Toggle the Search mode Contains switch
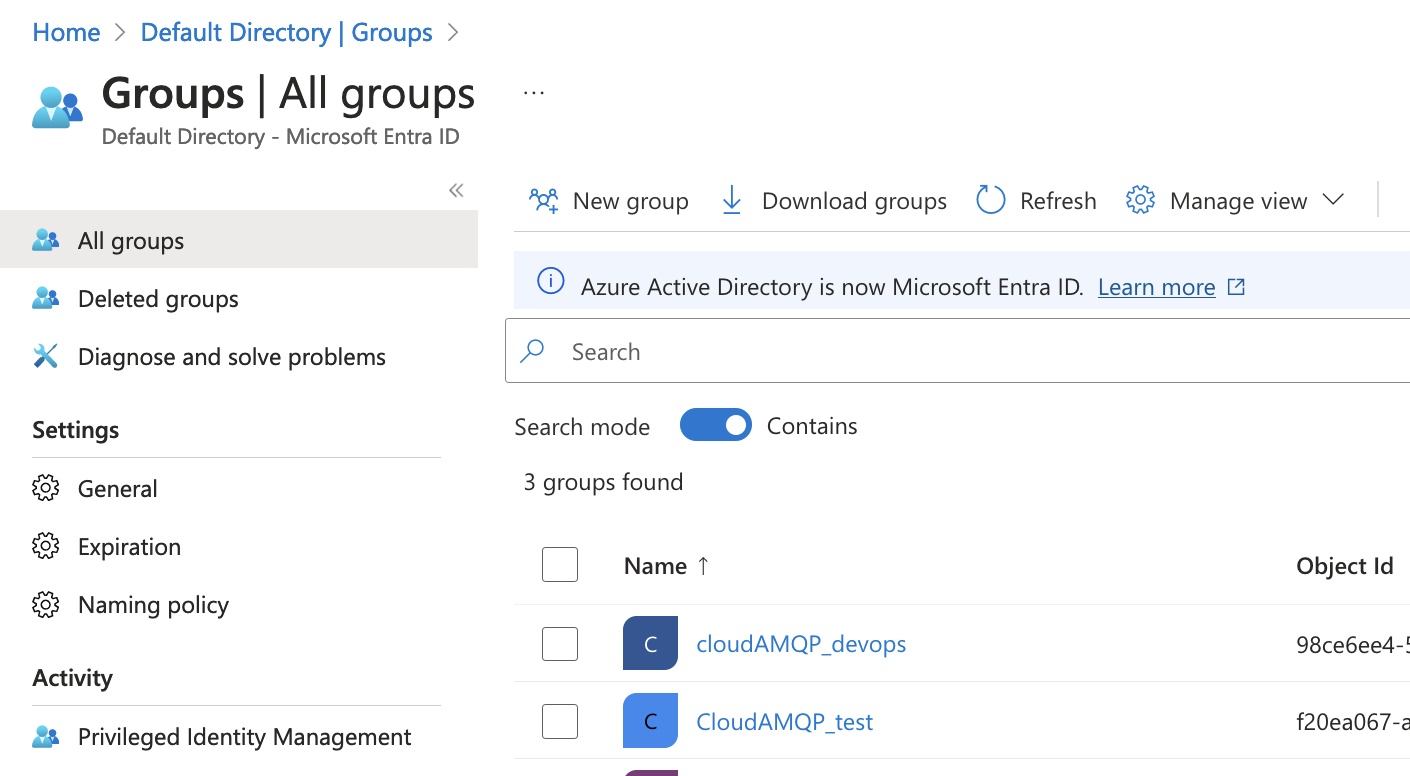 coord(716,425)
